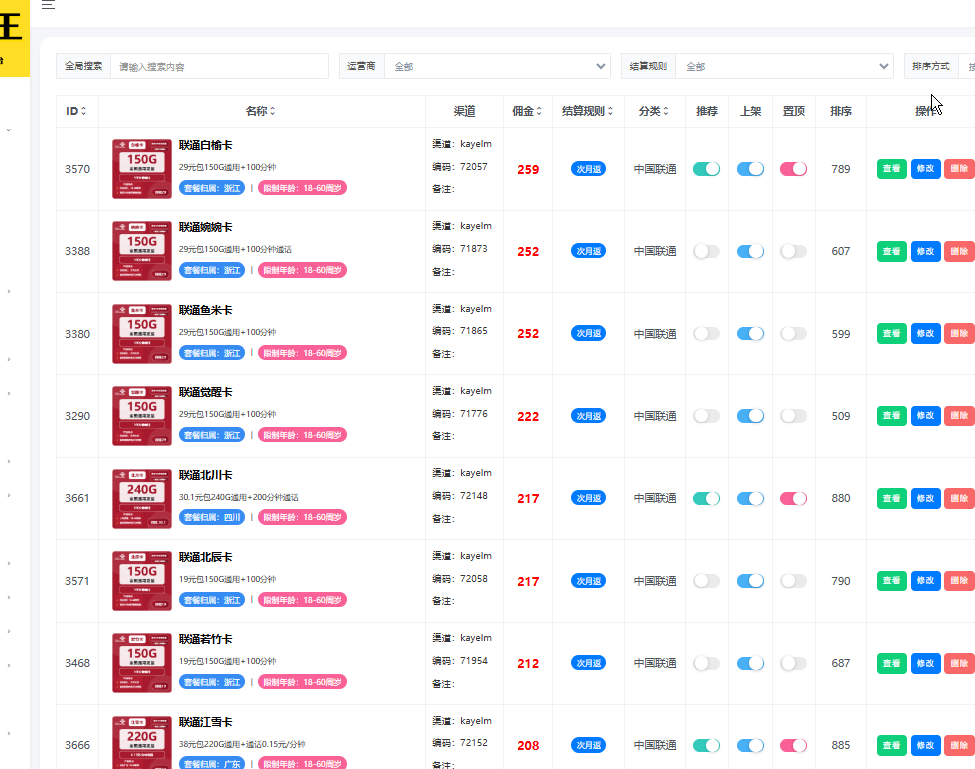Image resolution: width=975 pixels, height=769 pixels.
Task: Click the 联通北川卡 240G card thumbnail
Action: click(x=141, y=498)
